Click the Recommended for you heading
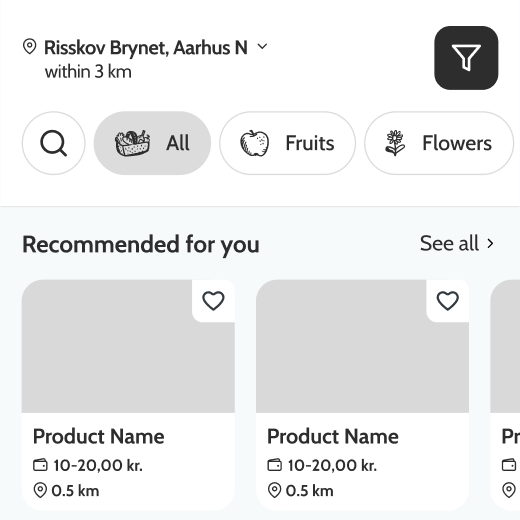 pos(141,244)
